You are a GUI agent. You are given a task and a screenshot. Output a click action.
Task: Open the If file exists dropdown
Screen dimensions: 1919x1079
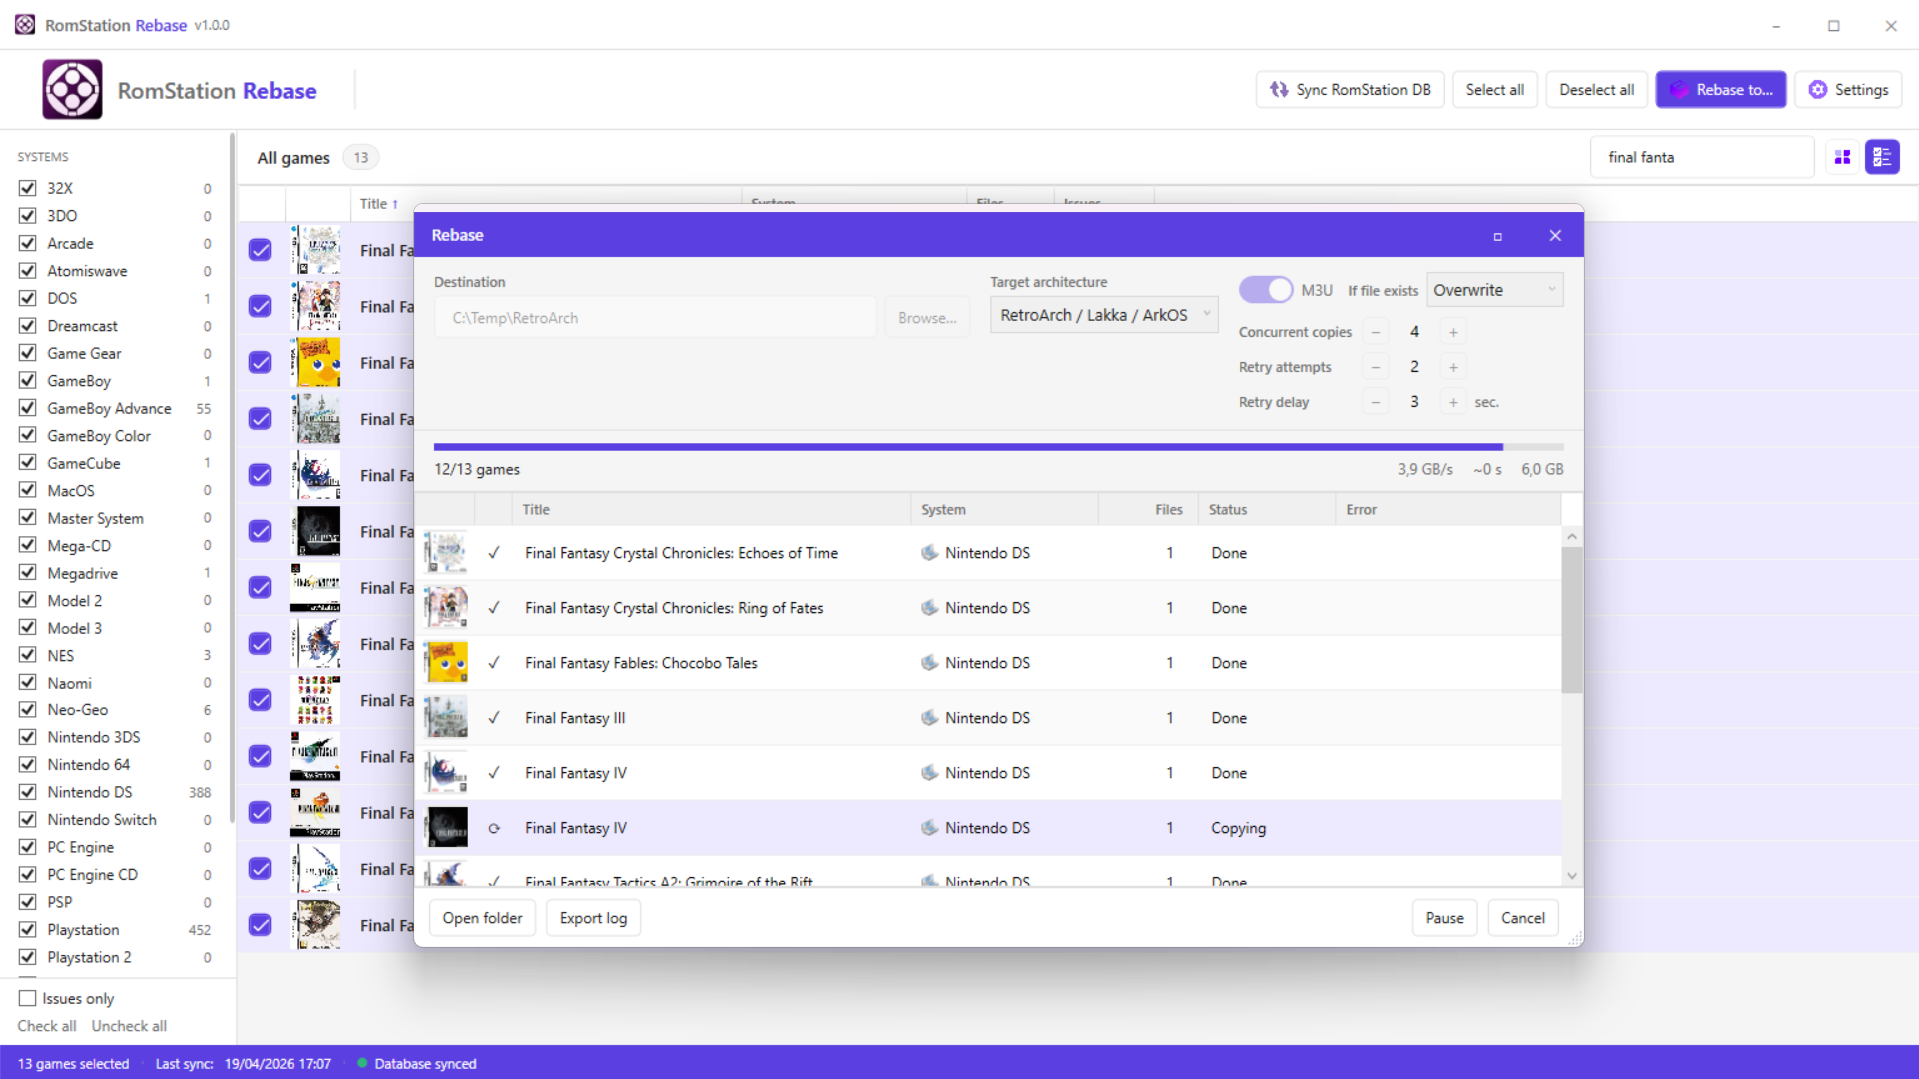1494,290
